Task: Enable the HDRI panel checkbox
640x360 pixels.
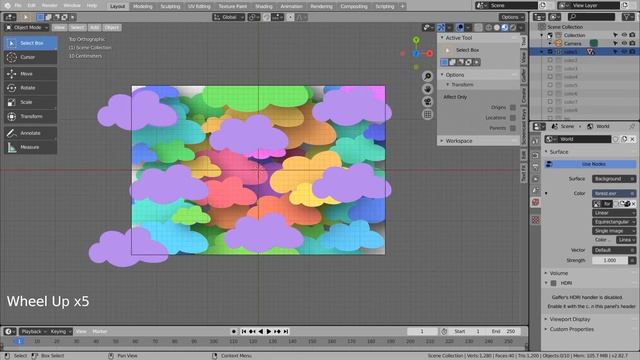Action: click(553, 283)
